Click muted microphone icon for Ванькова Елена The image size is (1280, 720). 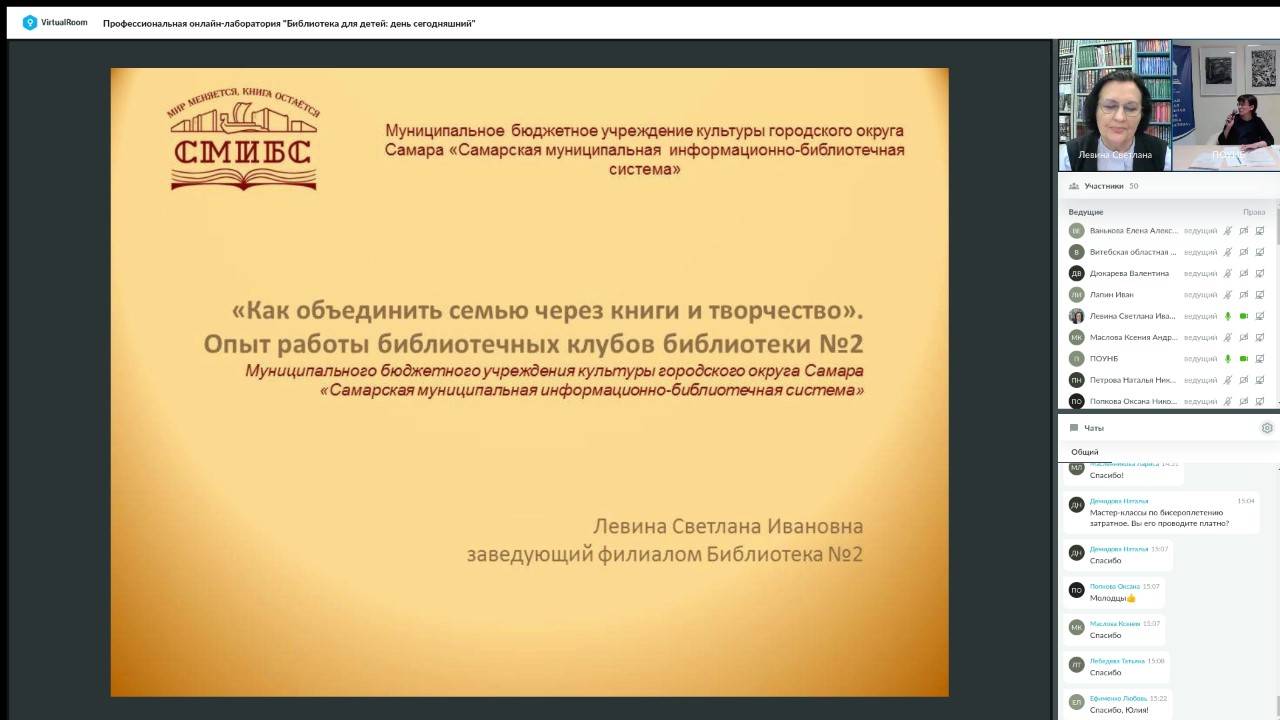1228,230
